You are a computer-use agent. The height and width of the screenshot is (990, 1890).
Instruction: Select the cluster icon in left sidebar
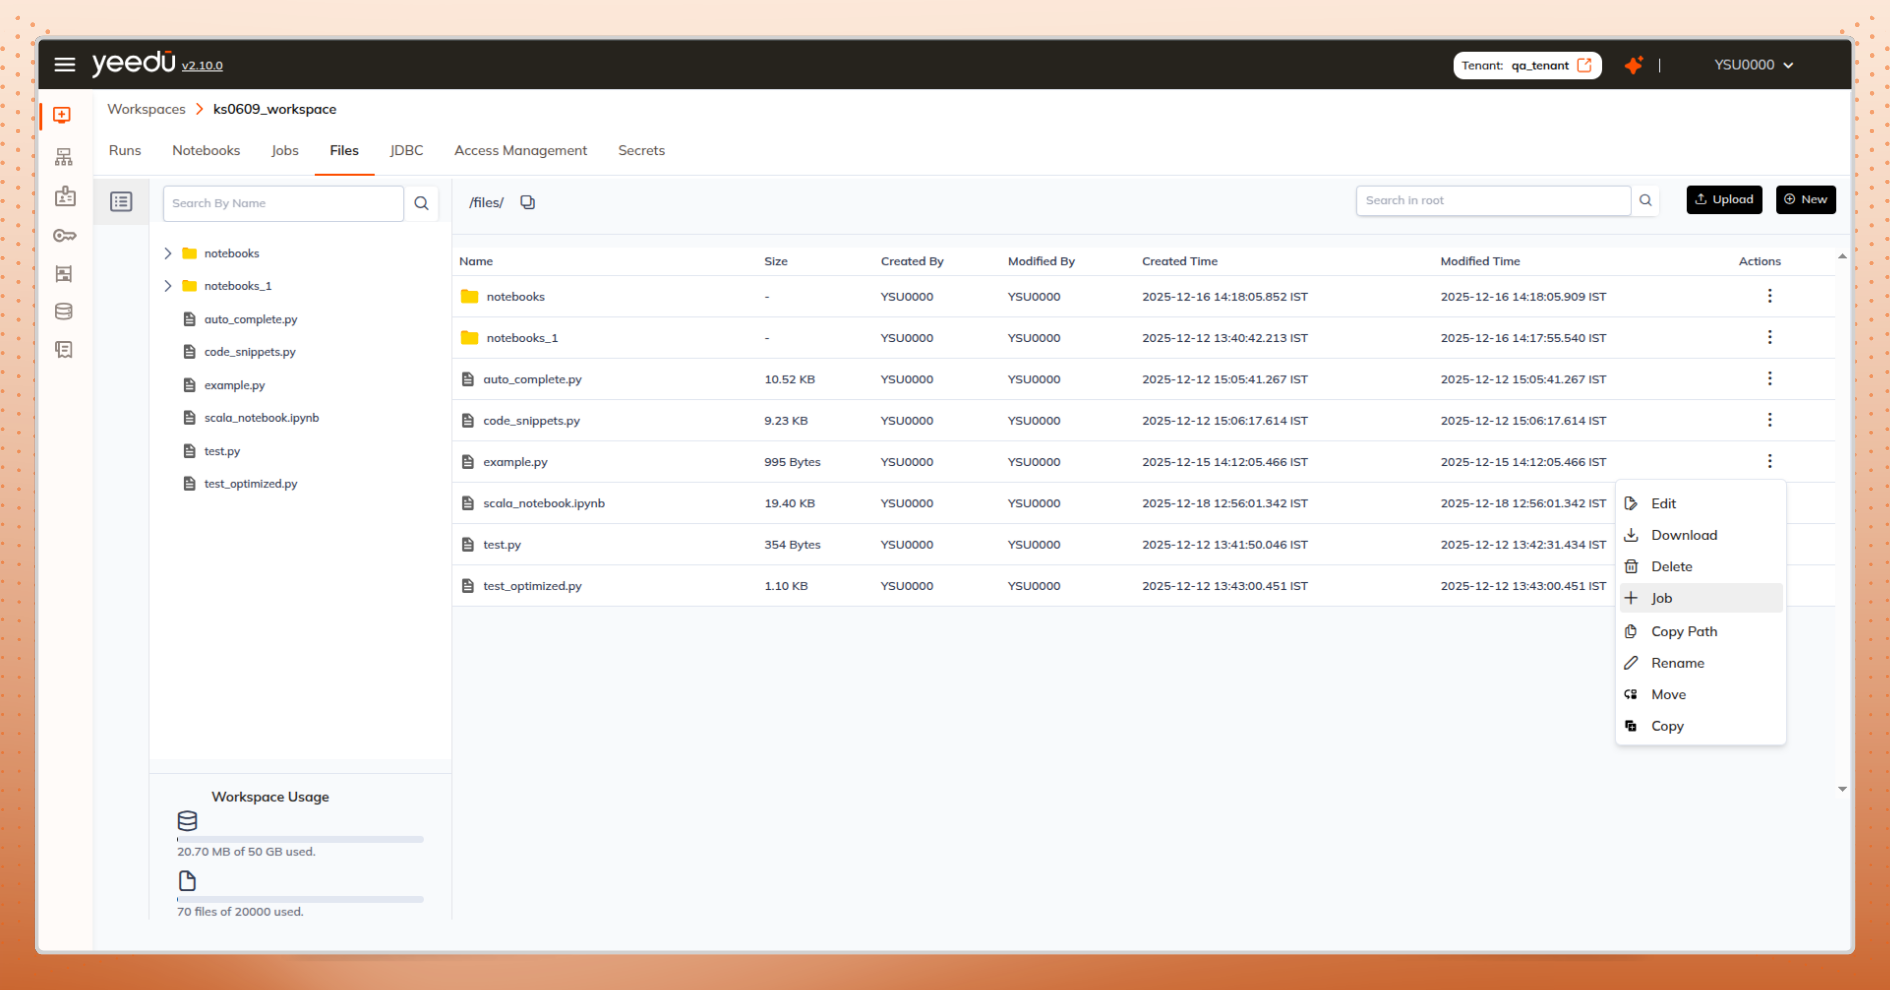[x=64, y=156]
